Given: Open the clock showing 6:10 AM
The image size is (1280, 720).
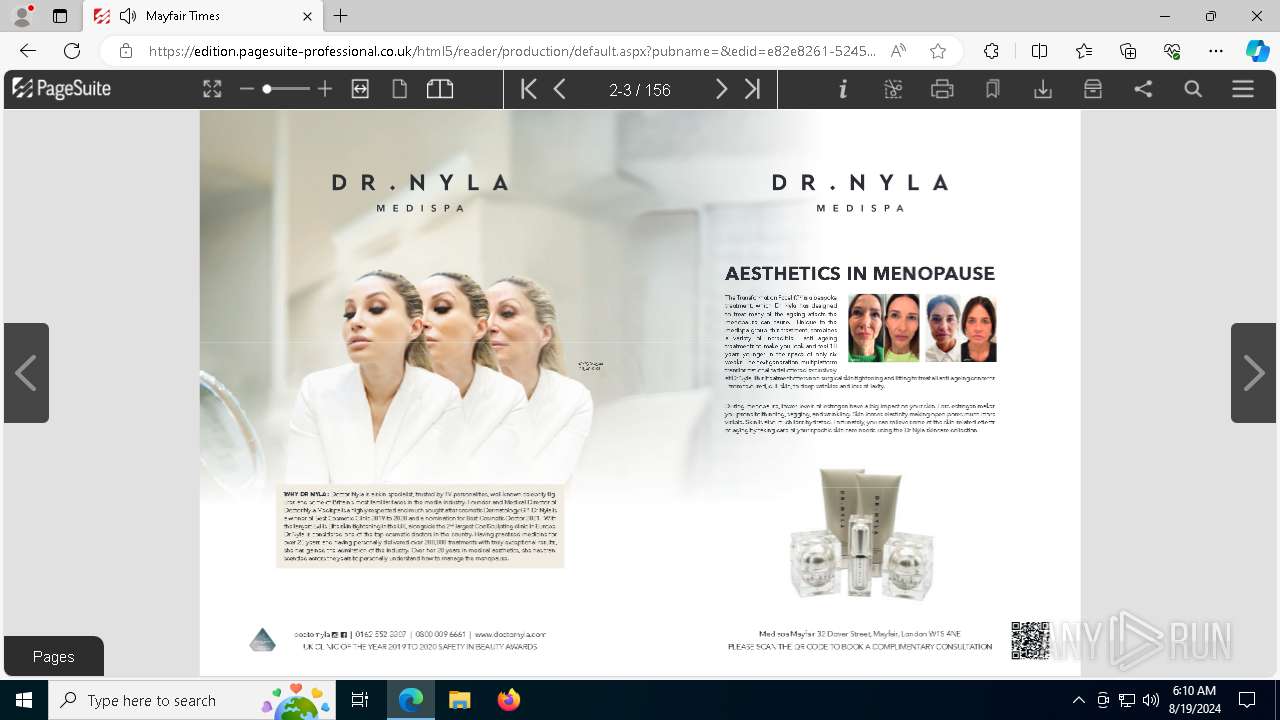Looking at the screenshot, I should pyautogui.click(x=1194, y=700).
